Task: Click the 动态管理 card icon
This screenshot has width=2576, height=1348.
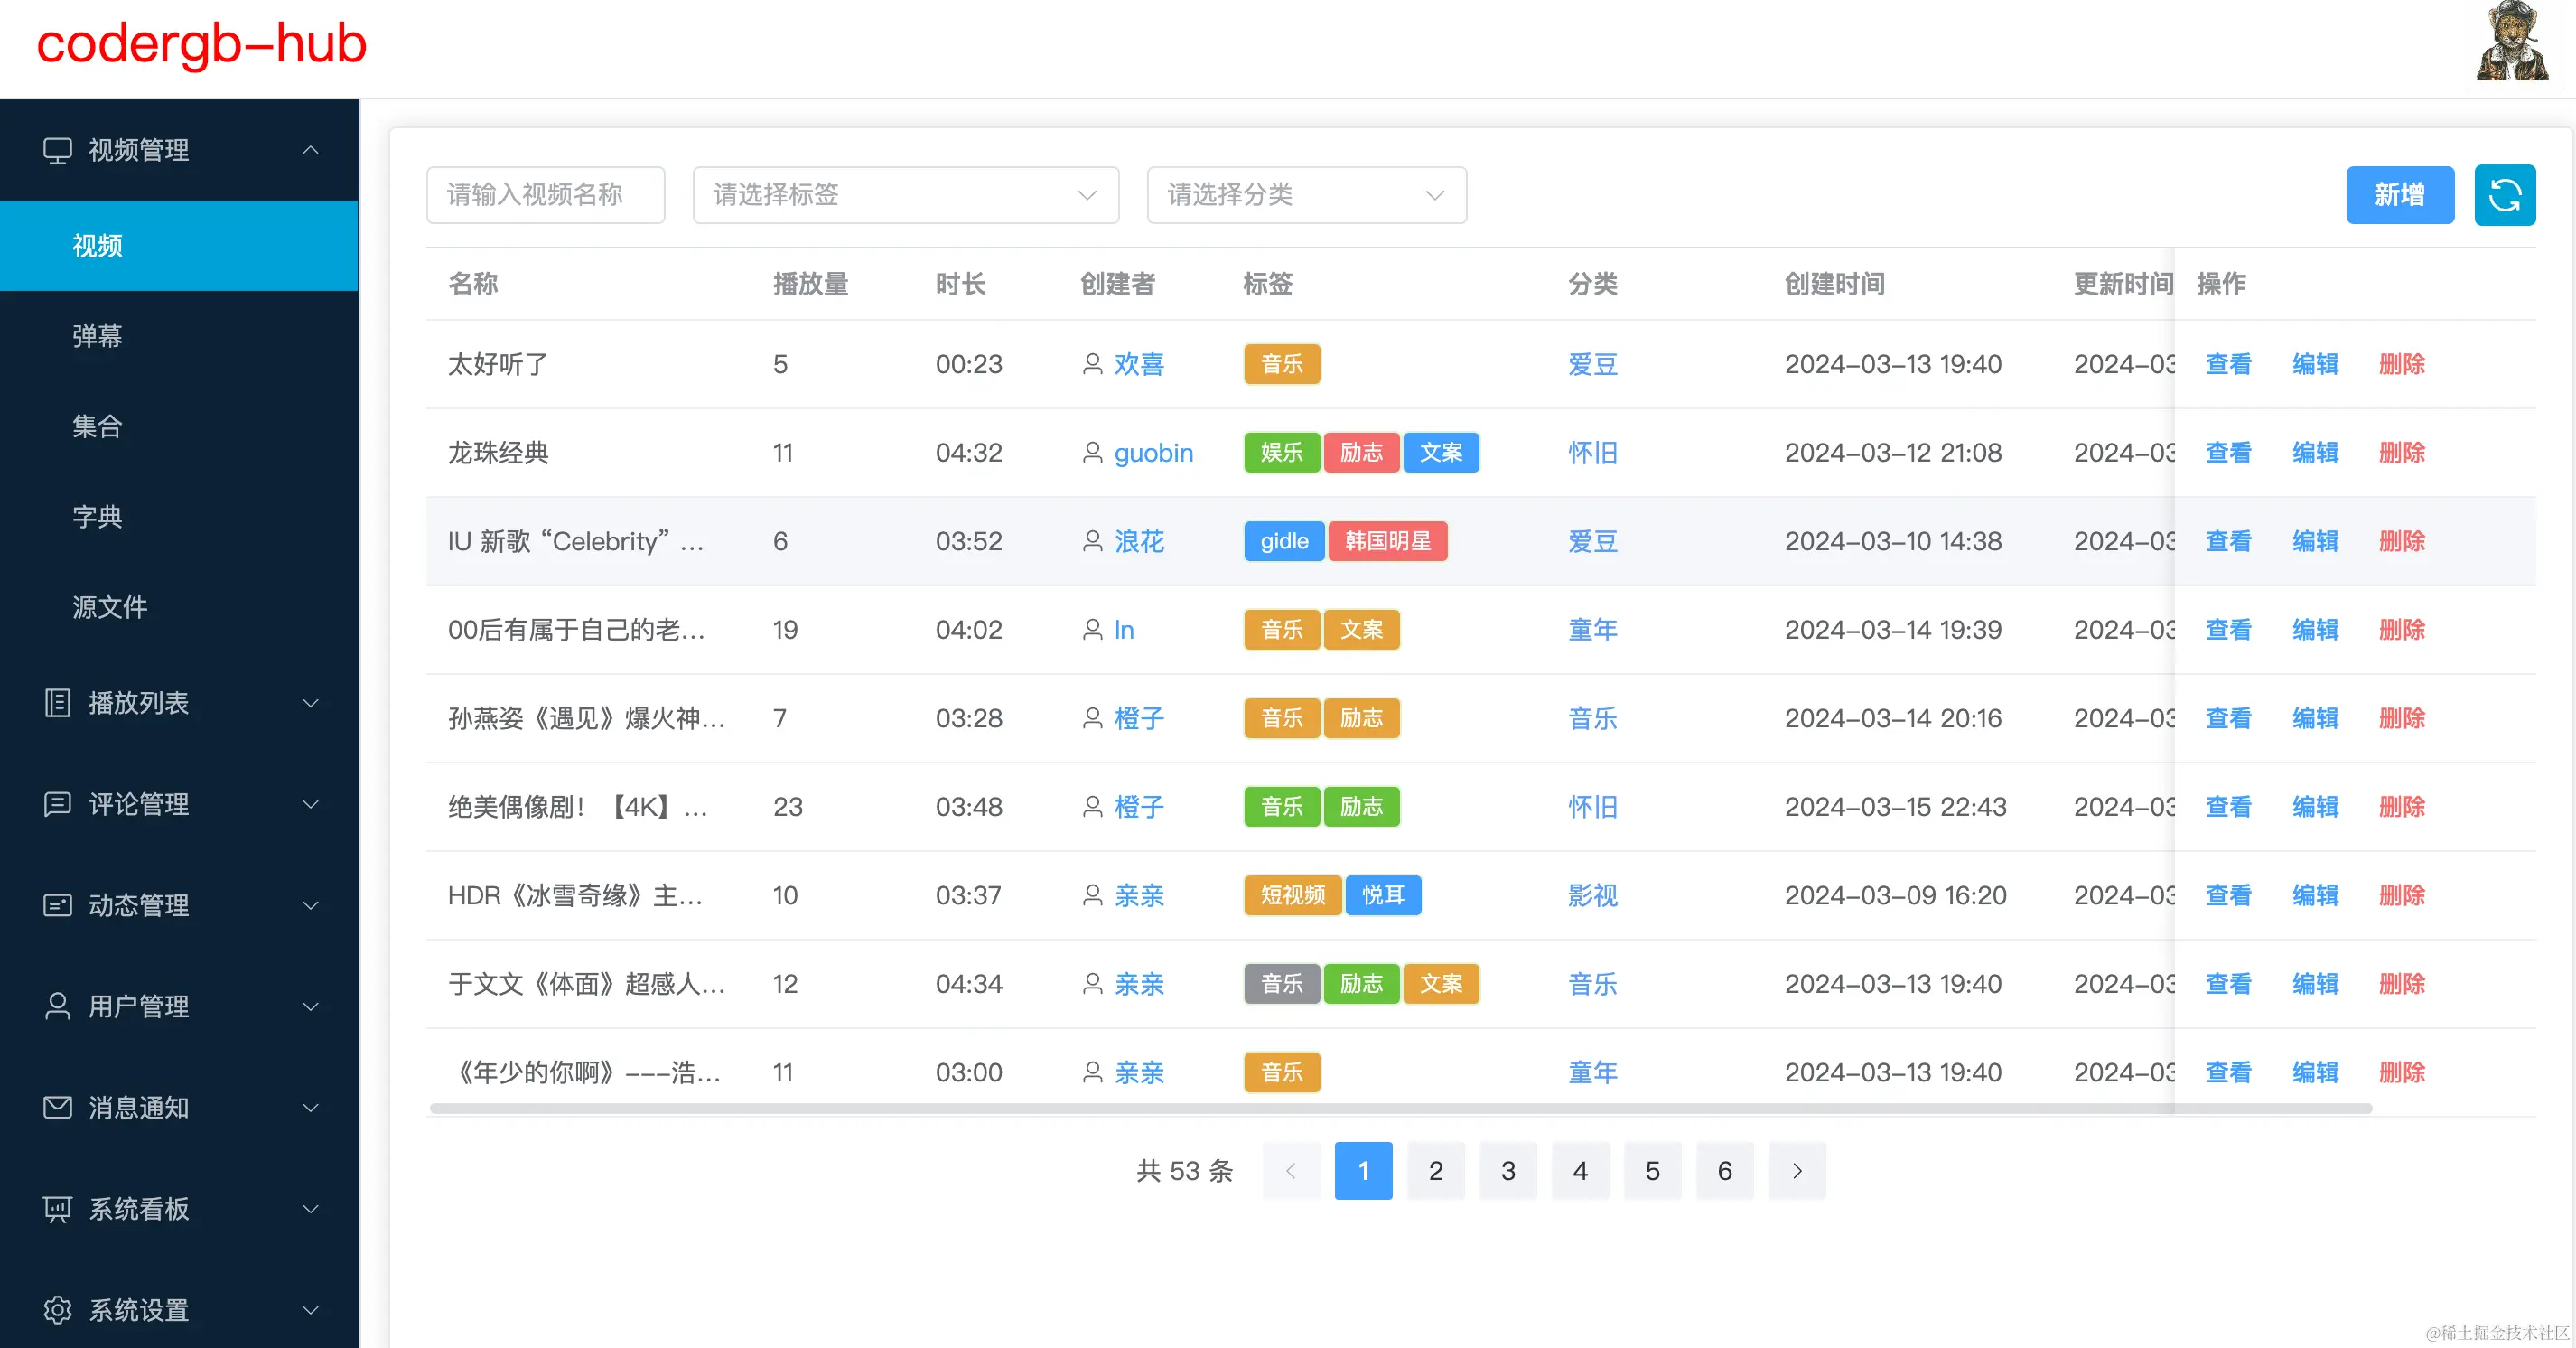Action: 57,905
